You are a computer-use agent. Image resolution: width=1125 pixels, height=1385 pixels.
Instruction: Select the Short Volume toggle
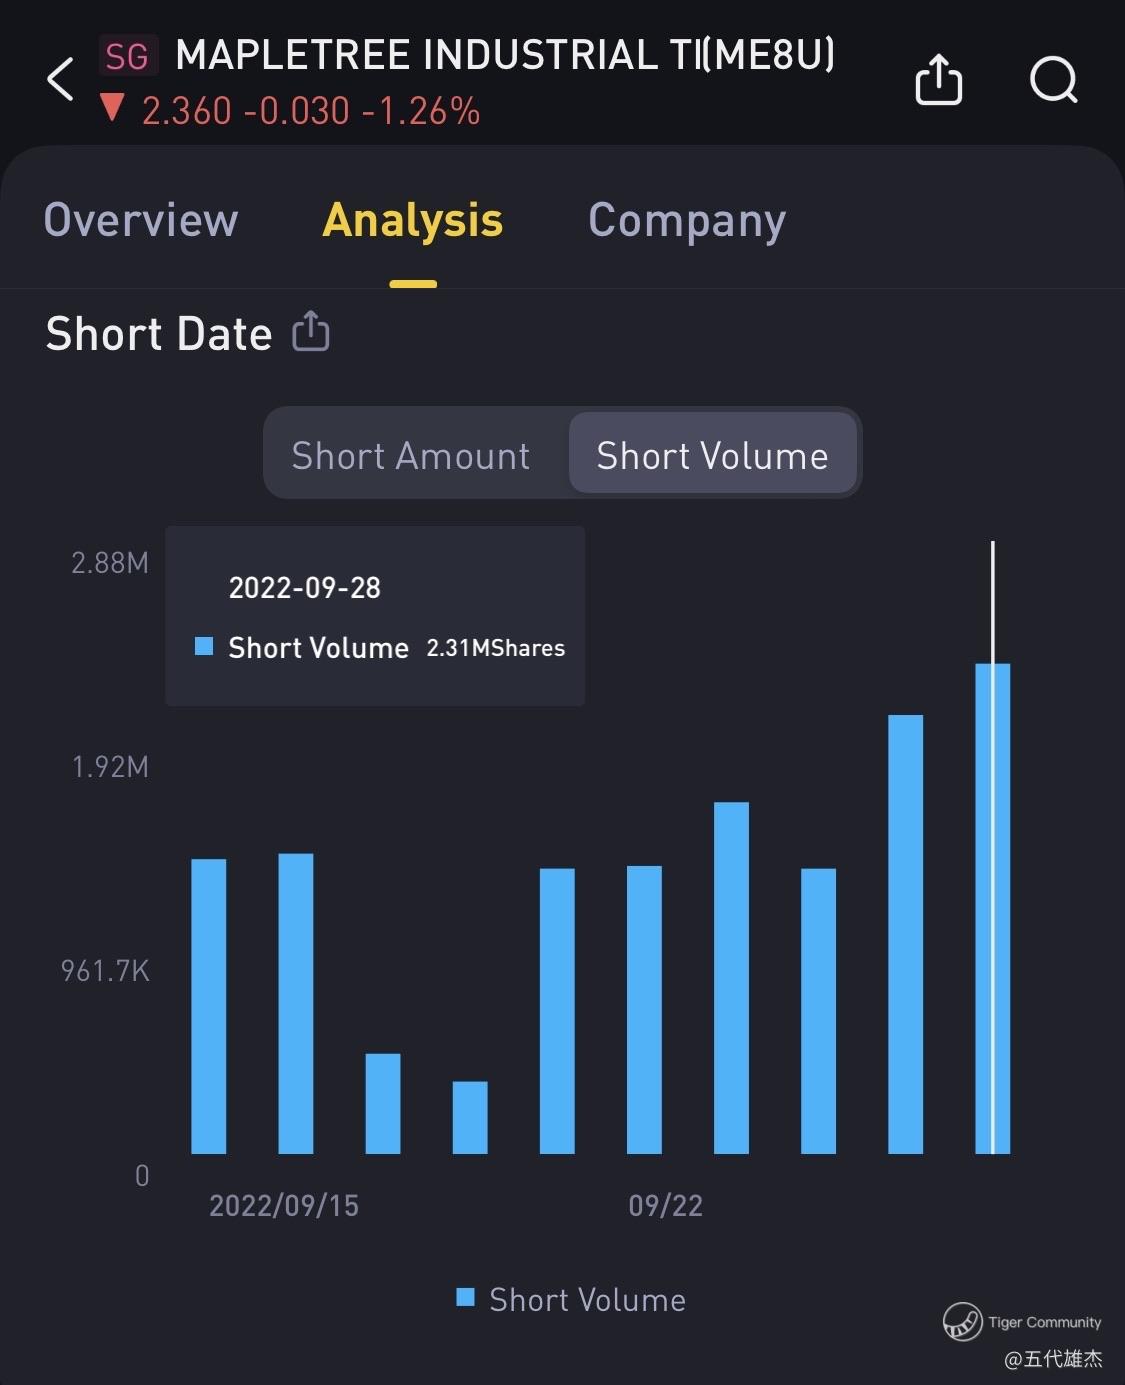coord(712,456)
